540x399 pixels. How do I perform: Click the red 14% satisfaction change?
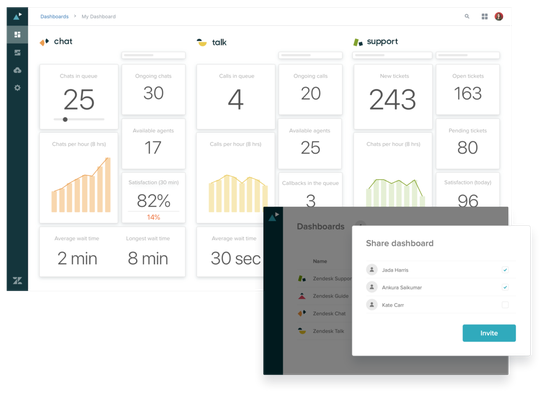click(154, 217)
